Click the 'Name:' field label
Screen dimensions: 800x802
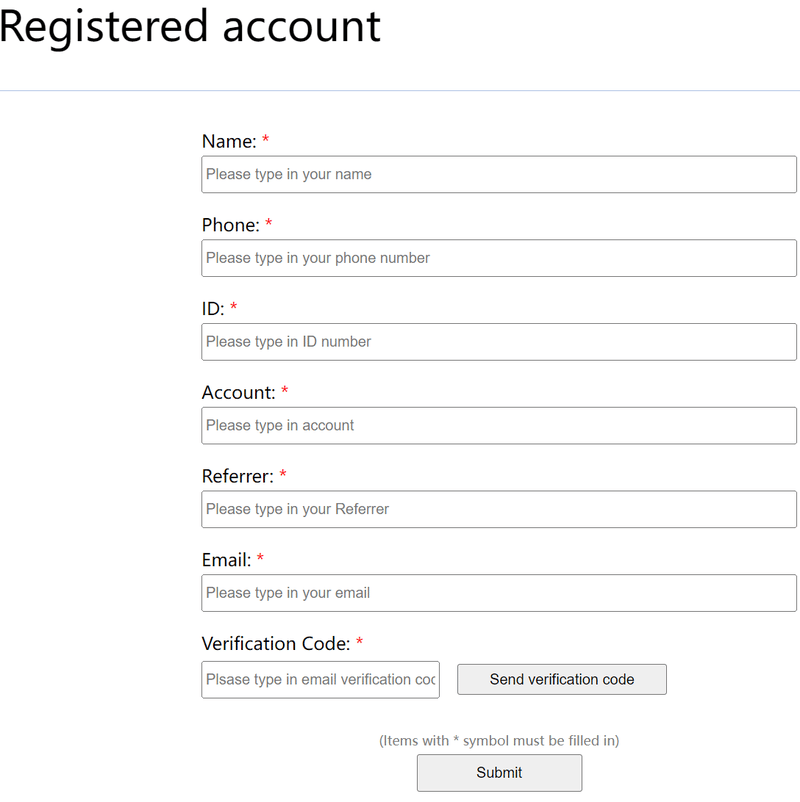click(229, 142)
